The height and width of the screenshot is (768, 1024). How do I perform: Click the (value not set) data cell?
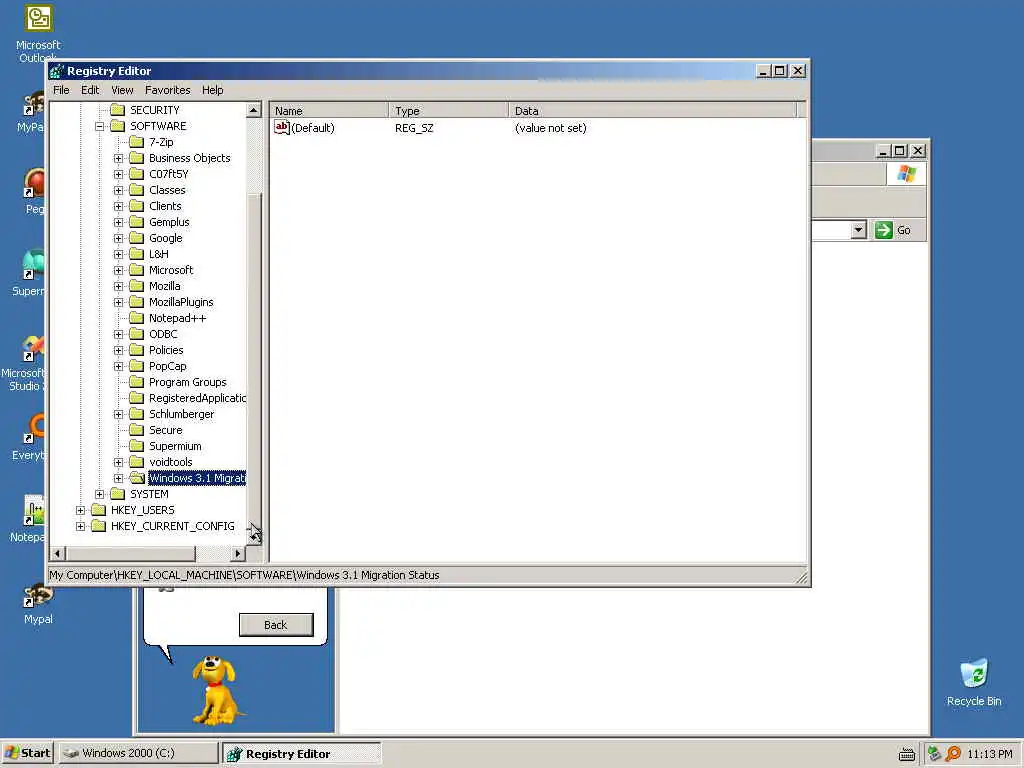point(551,128)
